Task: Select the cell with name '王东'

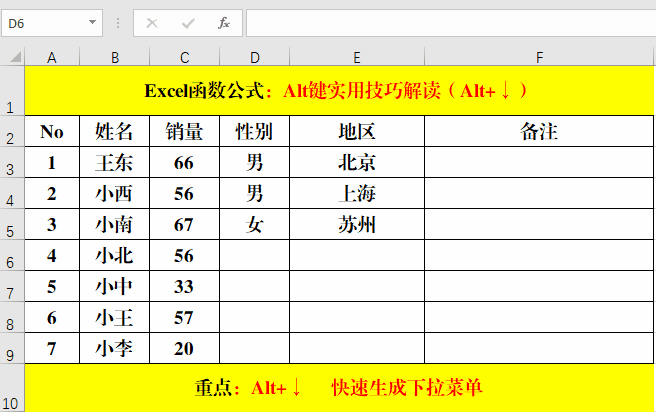Action: coord(115,162)
